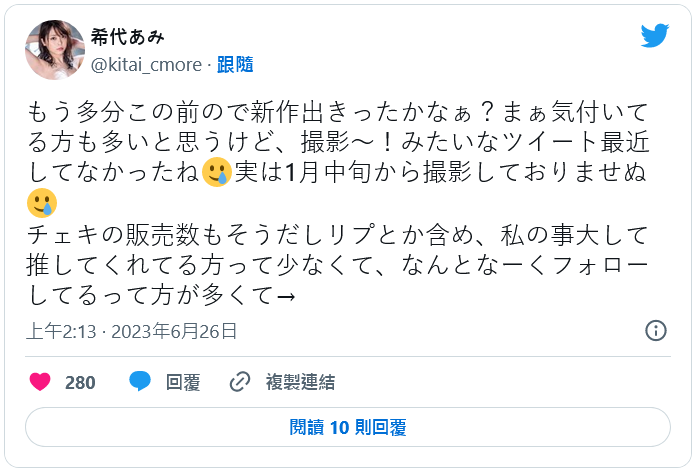Click the blue reply speech bubble icon
The height and width of the screenshot is (475, 693).
coord(140,381)
